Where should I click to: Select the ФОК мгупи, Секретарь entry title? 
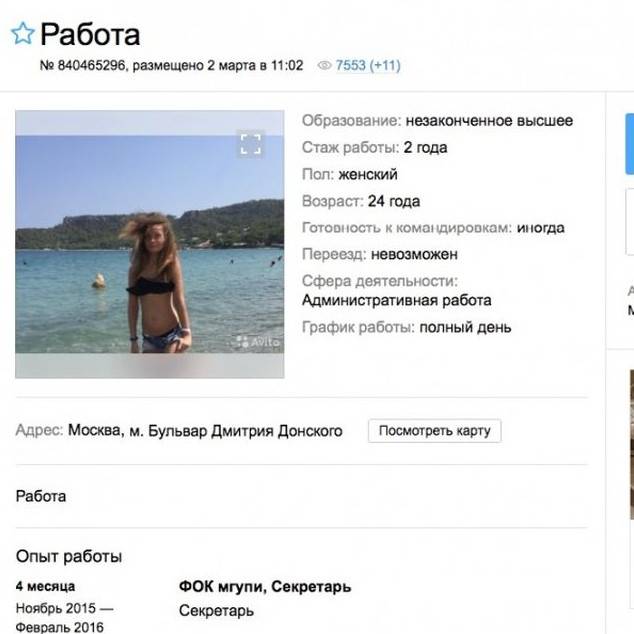point(265,587)
